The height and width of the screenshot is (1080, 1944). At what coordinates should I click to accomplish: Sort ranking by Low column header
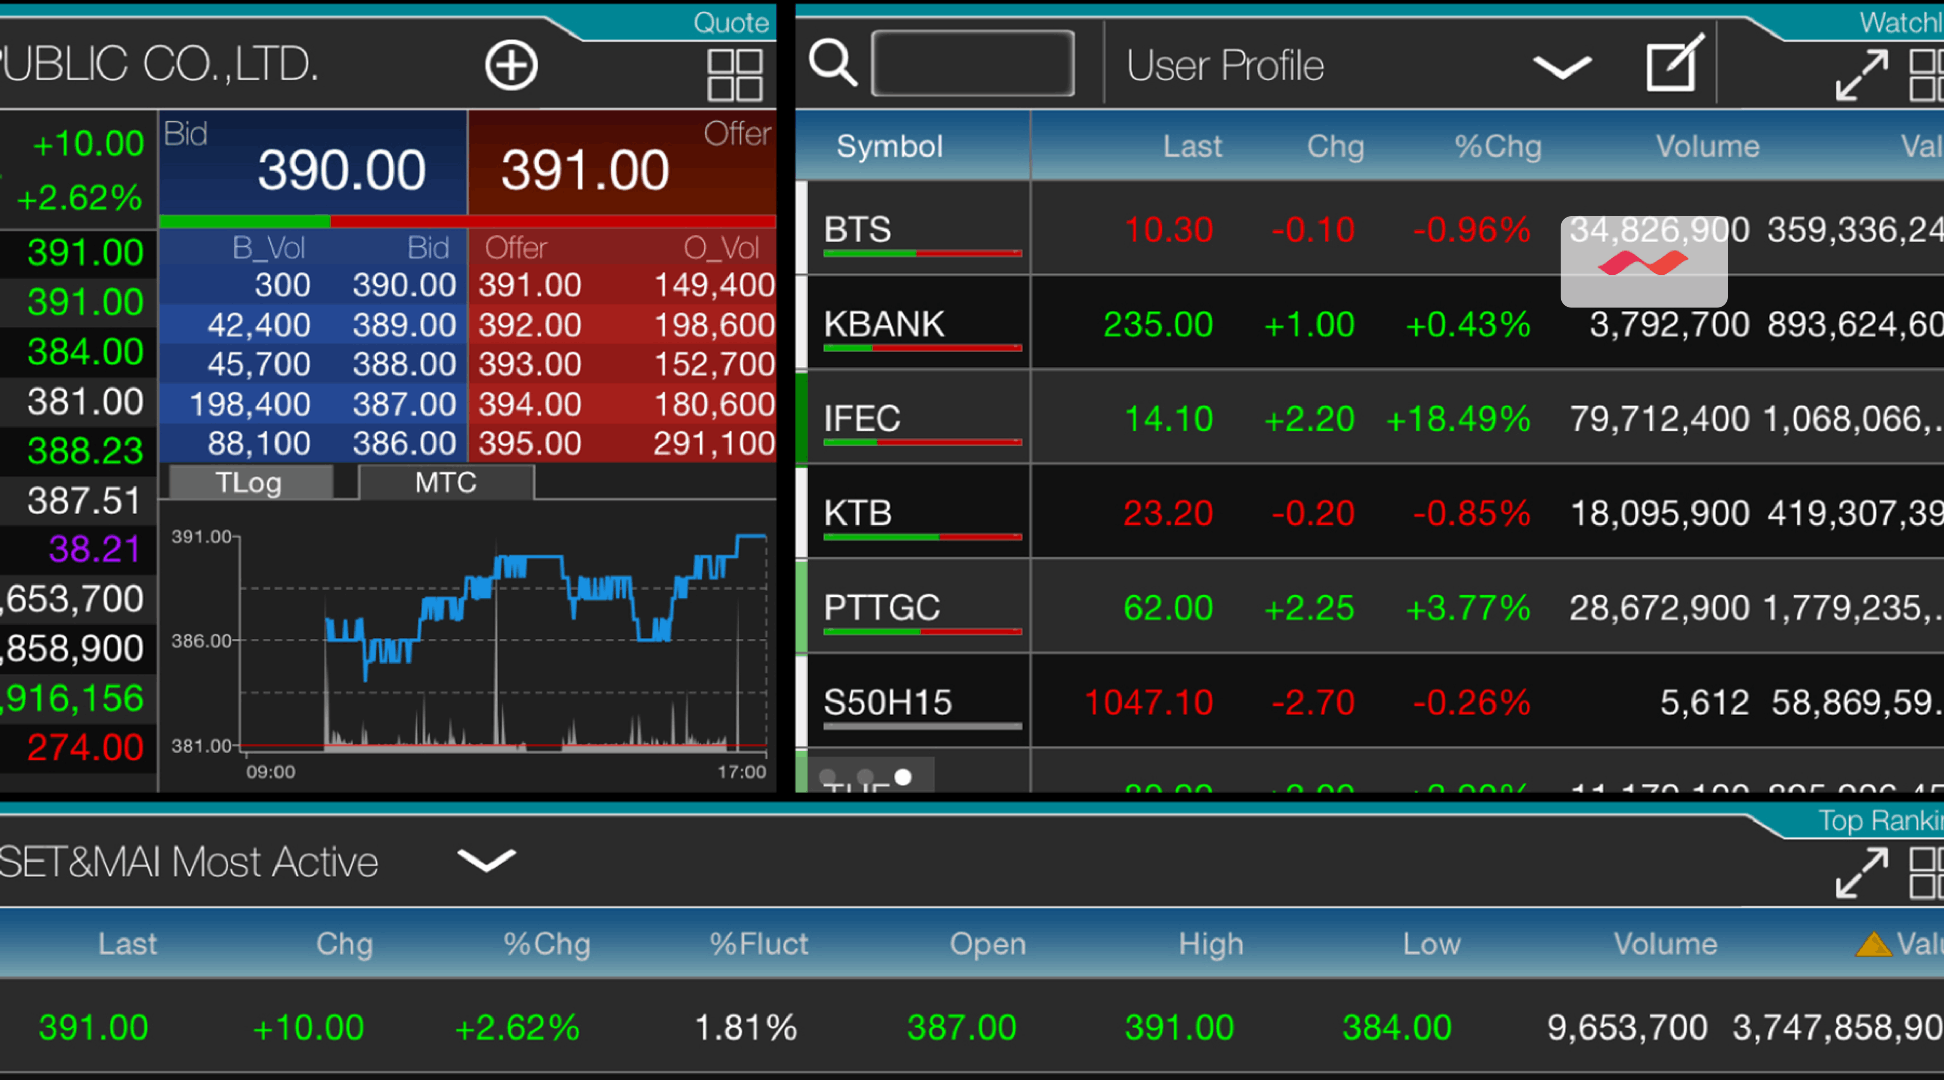click(x=1431, y=944)
